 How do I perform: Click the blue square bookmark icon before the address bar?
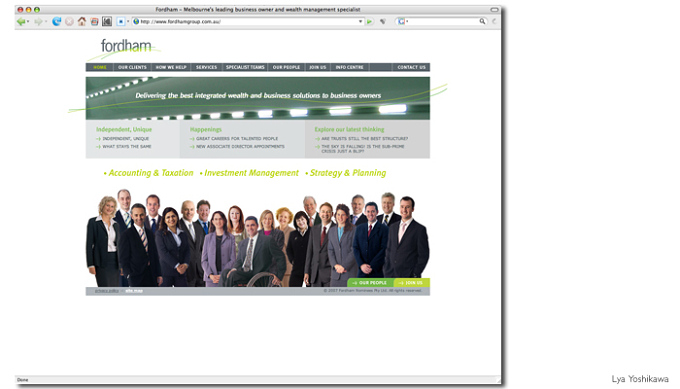pos(121,21)
